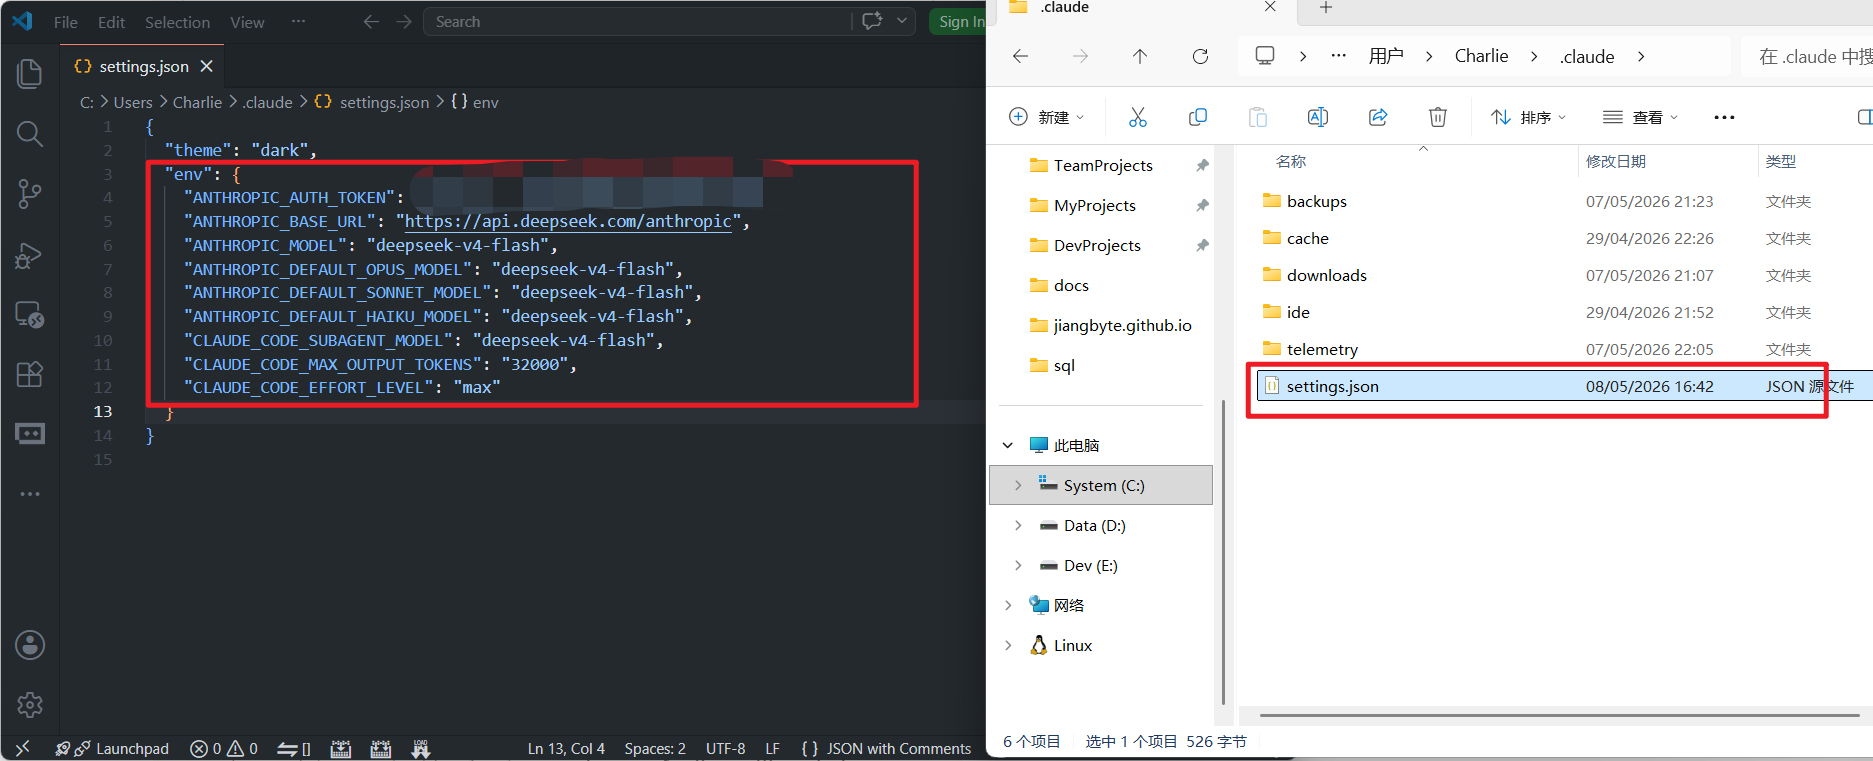Open a remote window from the status bar
The width and height of the screenshot is (1873, 761).
pyautogui.click(x=22, y=748)
